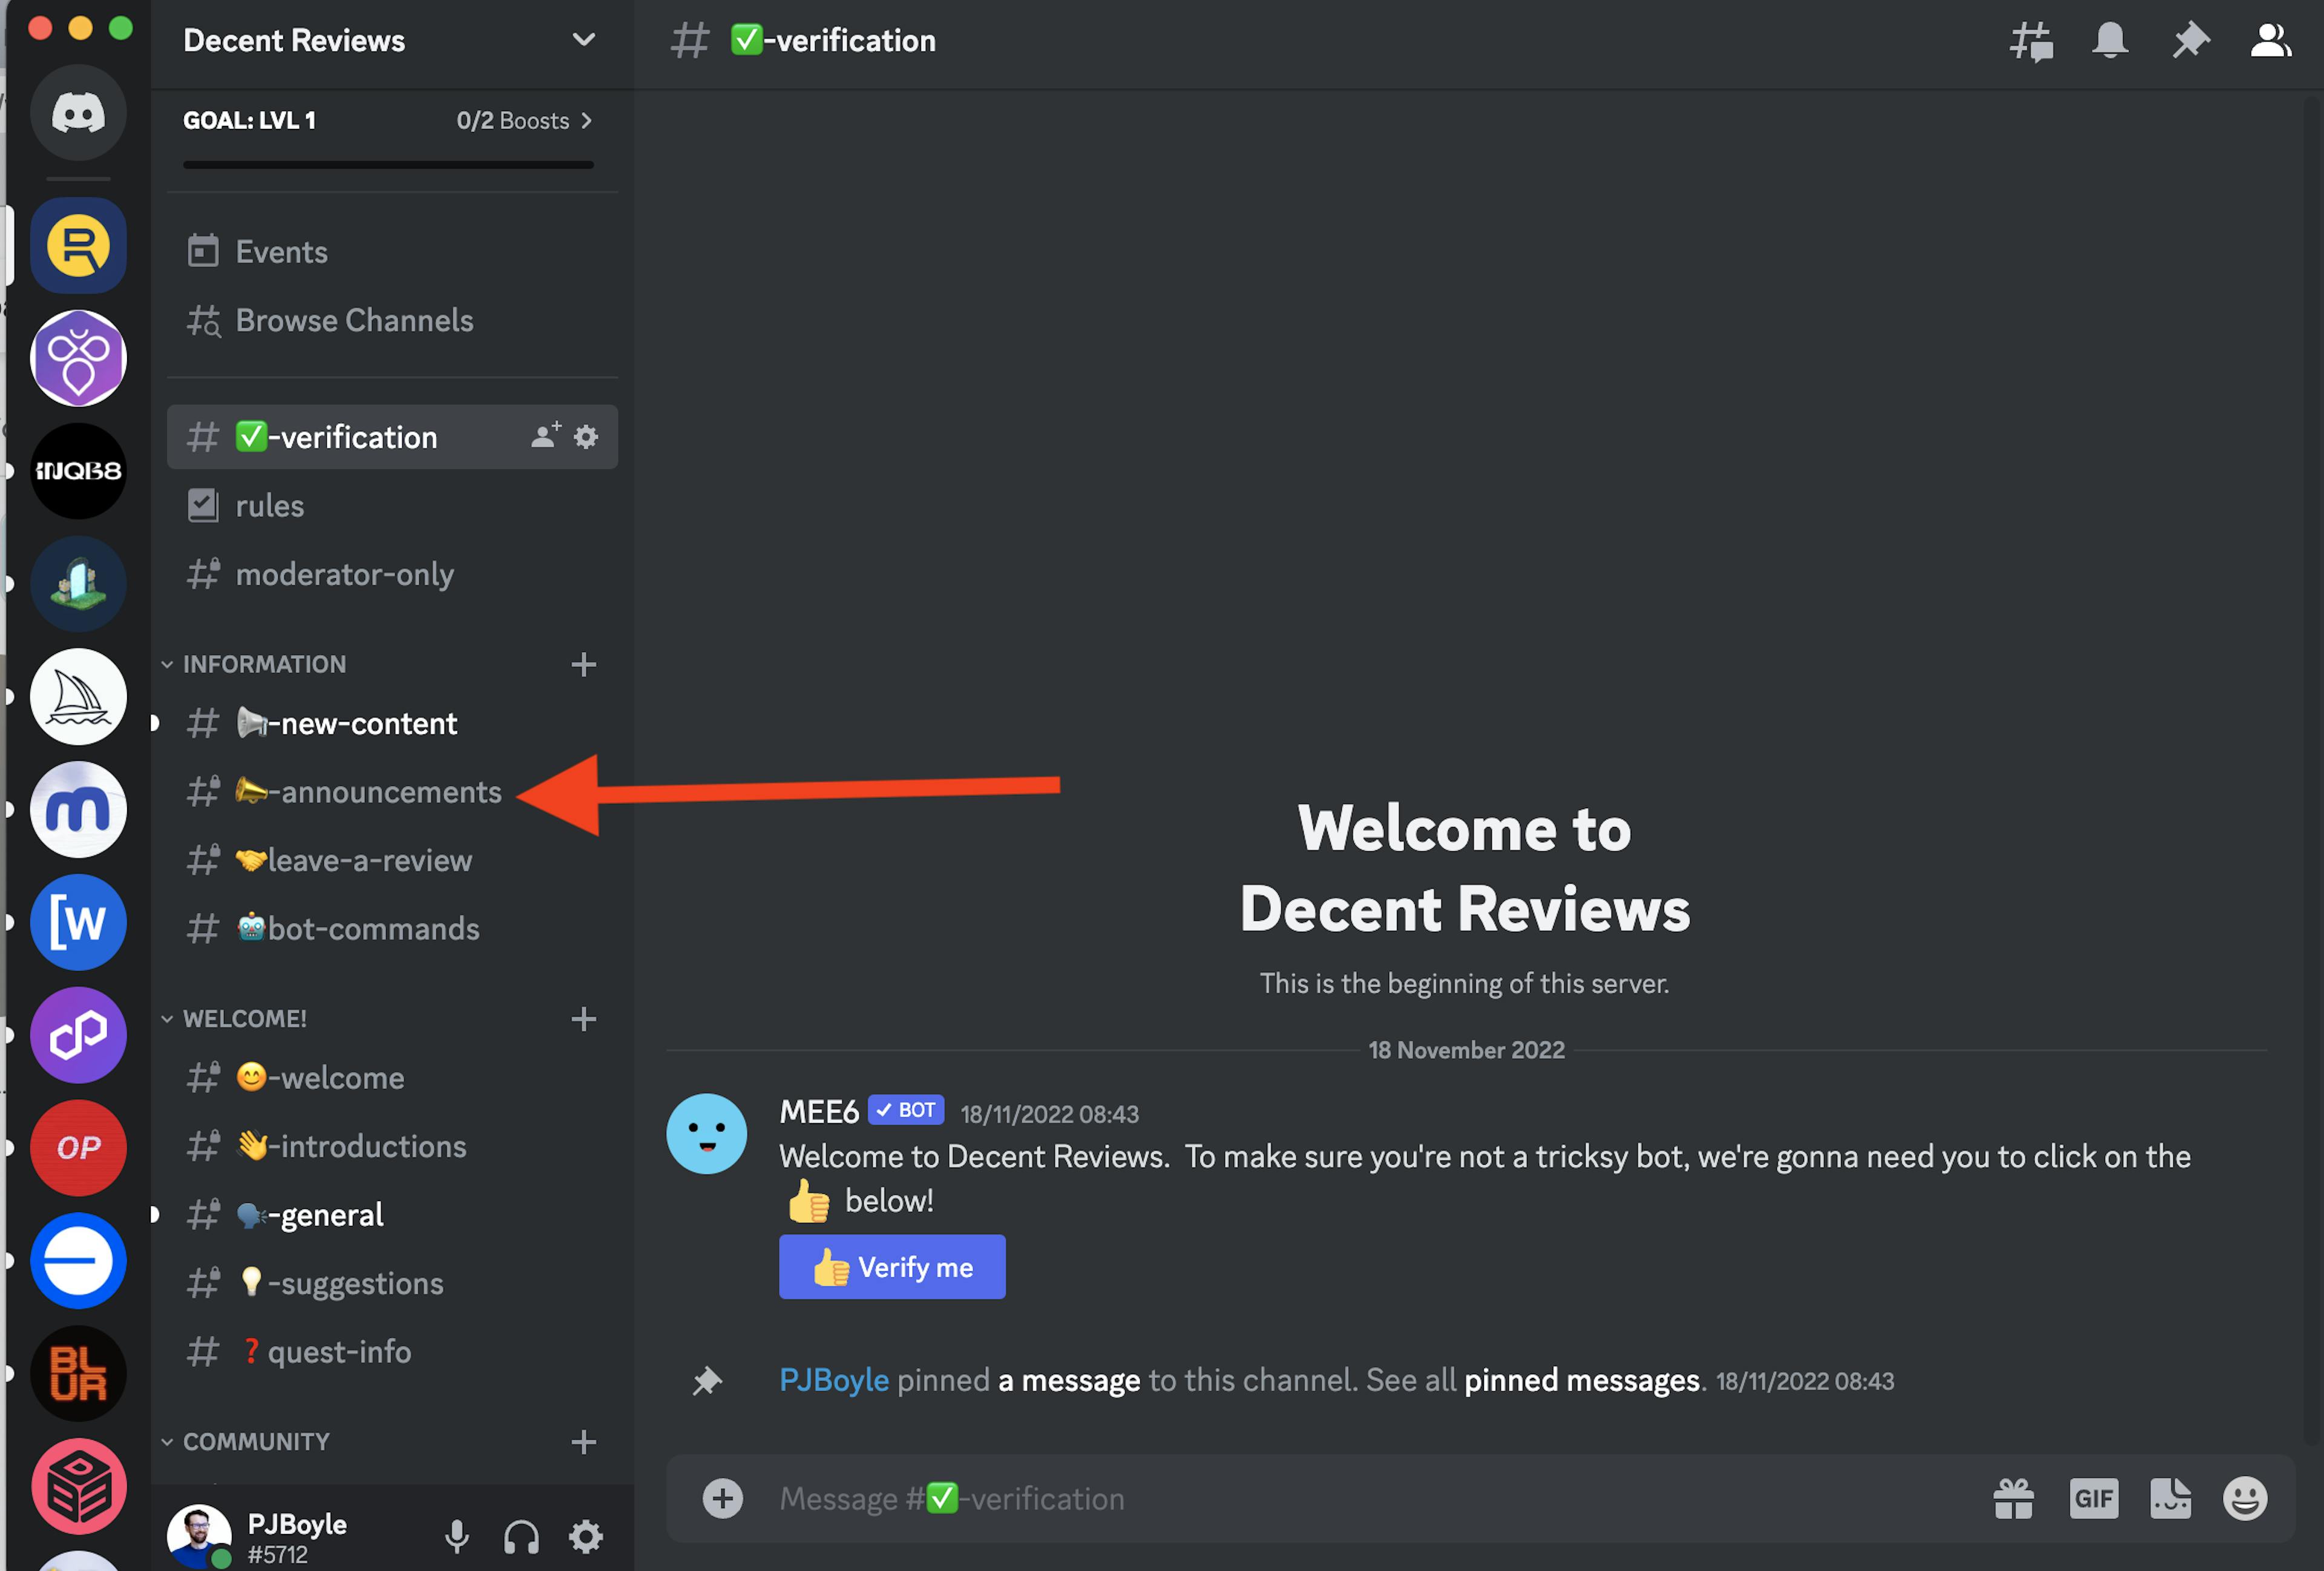Open the Threads icon in channel header
Image resolution: width=2324 pixels, height=1571 pixels.
click(2031, 41)
